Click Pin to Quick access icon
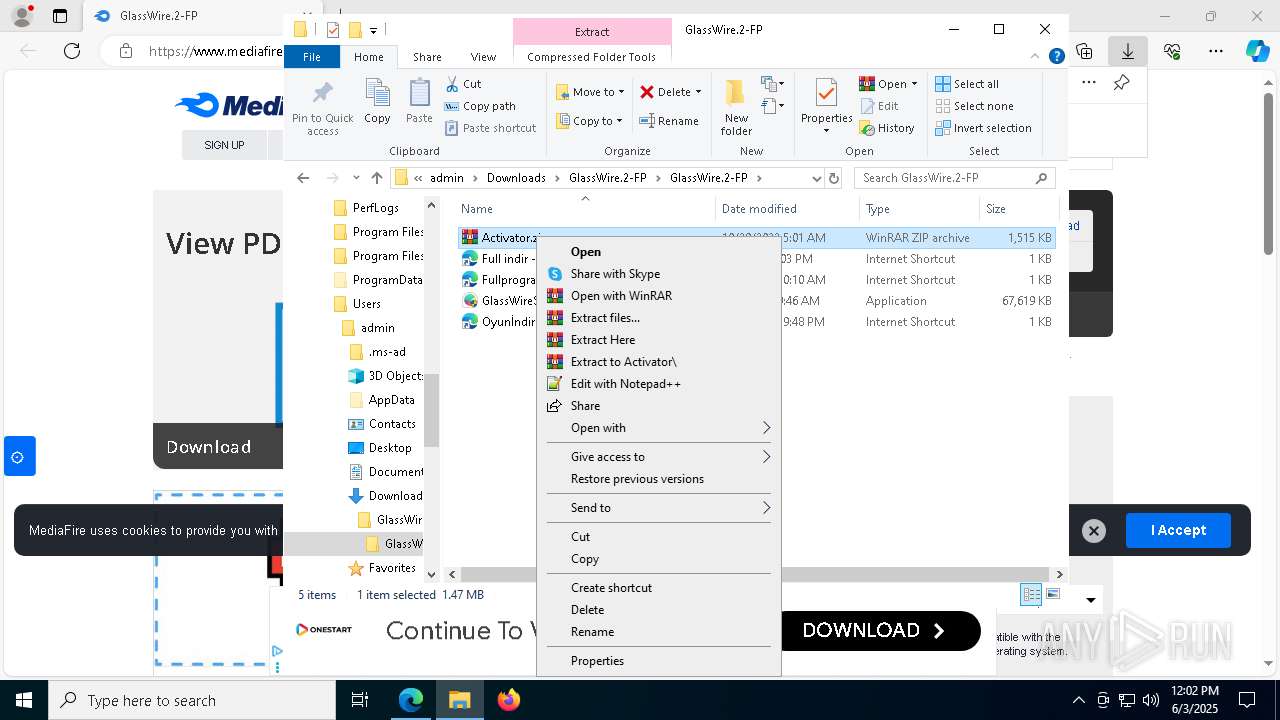 click(x=322, y=94)
